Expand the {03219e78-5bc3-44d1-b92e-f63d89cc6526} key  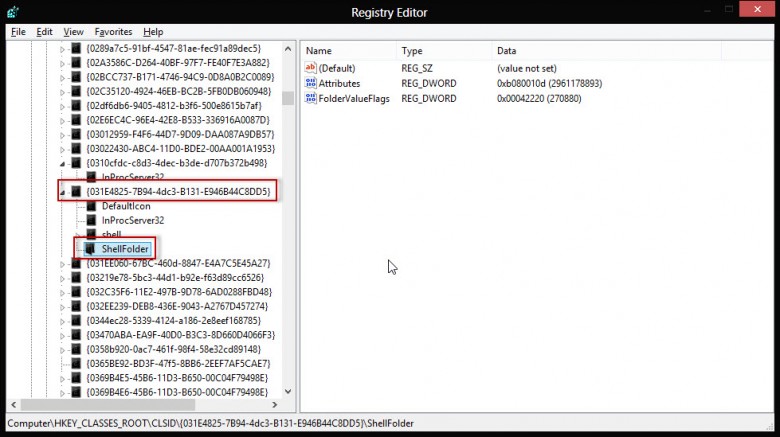[x=62, y=279]
